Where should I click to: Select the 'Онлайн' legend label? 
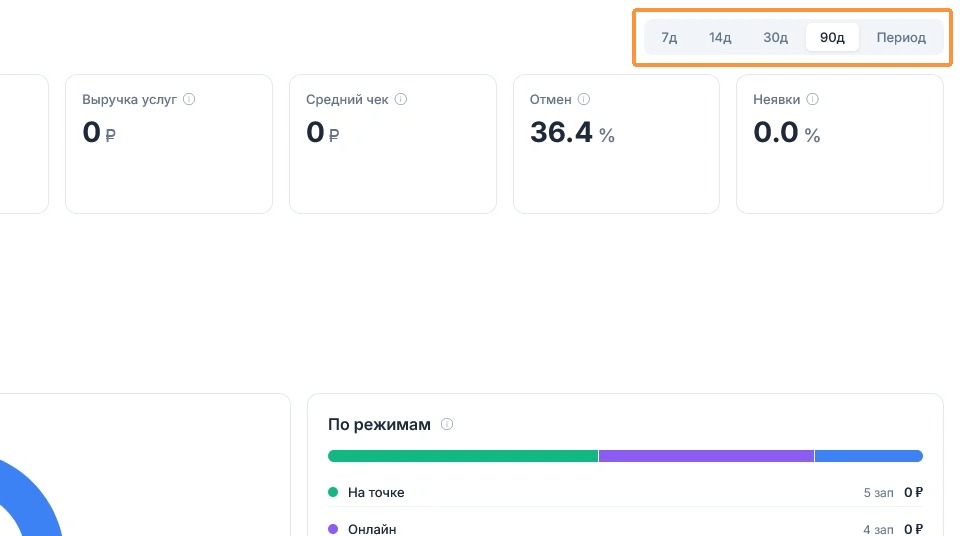click(x=372, y=529)
